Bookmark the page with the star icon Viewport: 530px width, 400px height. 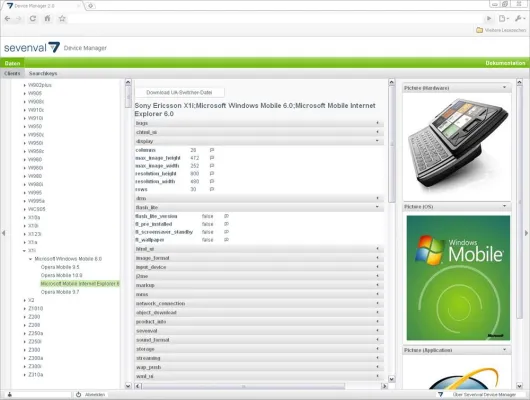62,19
